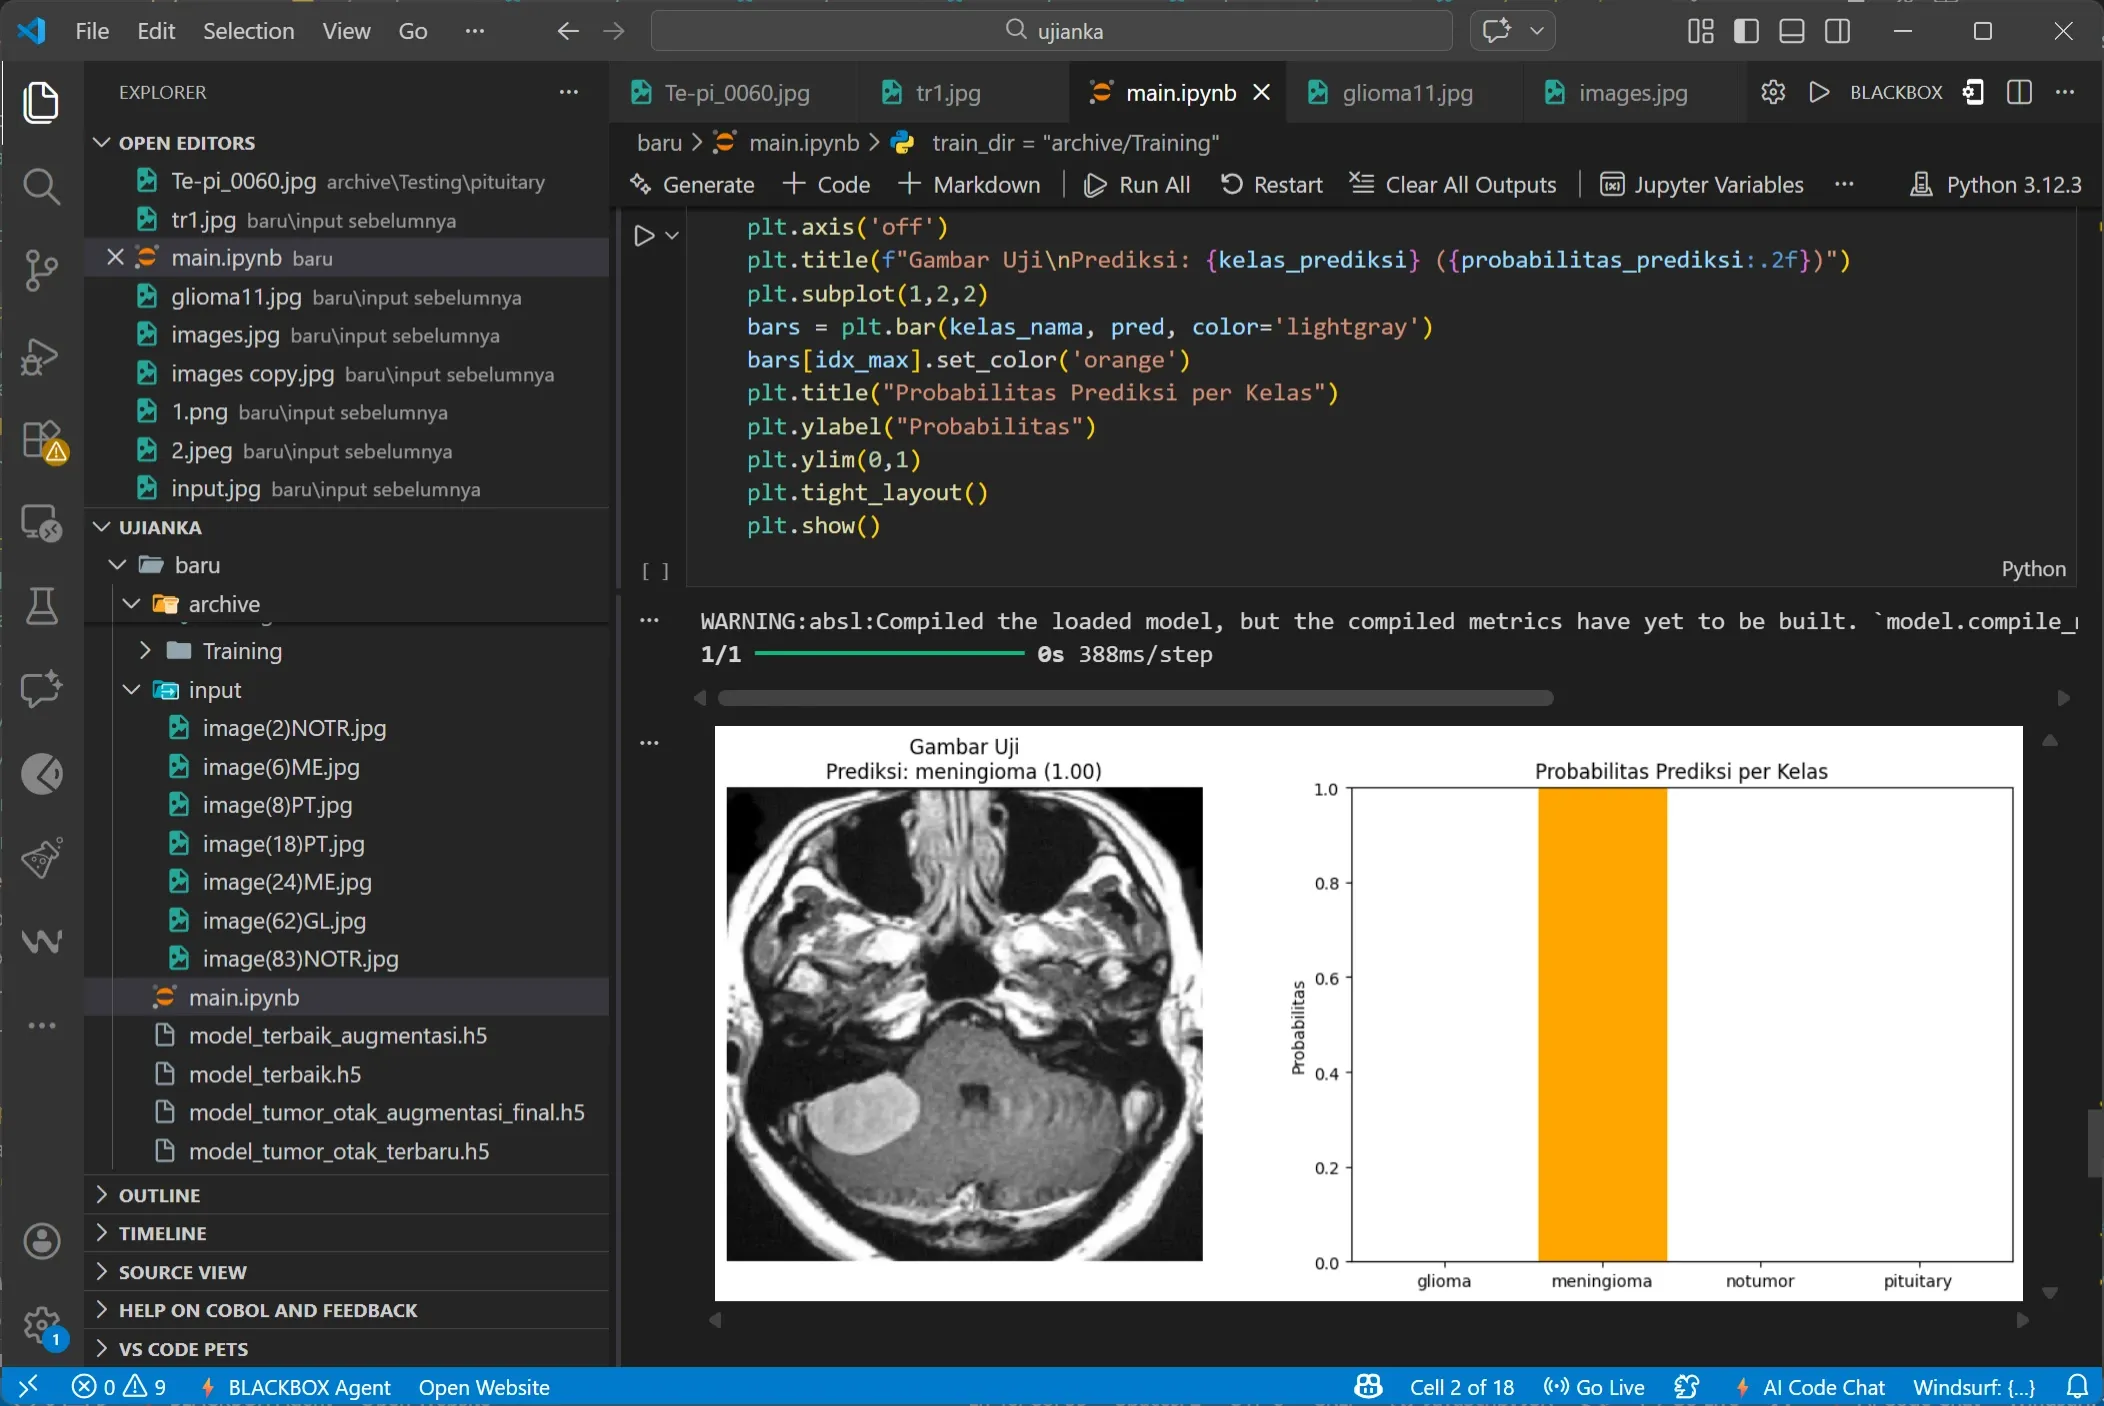Open the Selection menu

(x=248, y=31)
